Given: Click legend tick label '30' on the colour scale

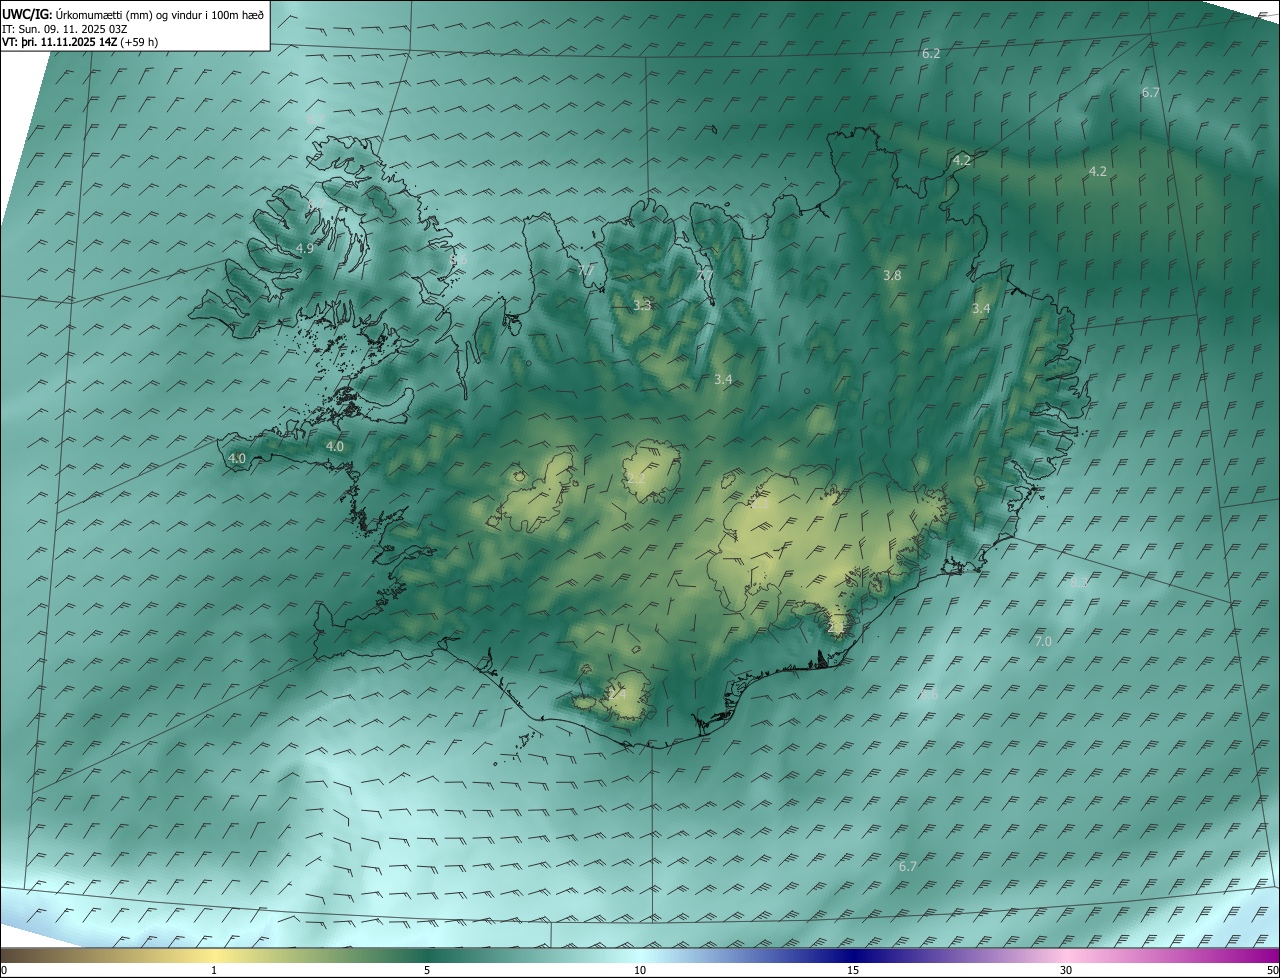Looking at the screenshot, I should (x=1066, y=970).
